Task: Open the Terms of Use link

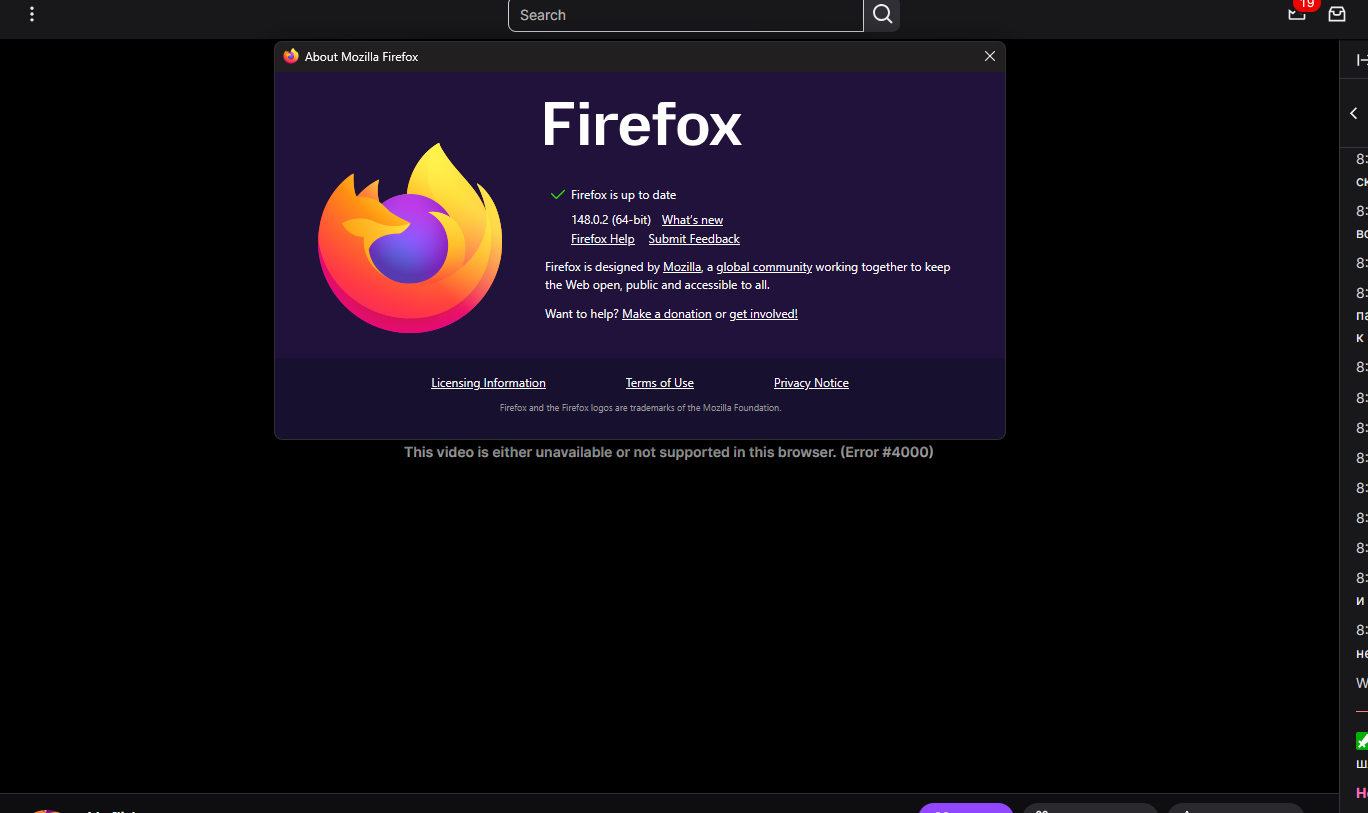Action: [x=660, y=383]
